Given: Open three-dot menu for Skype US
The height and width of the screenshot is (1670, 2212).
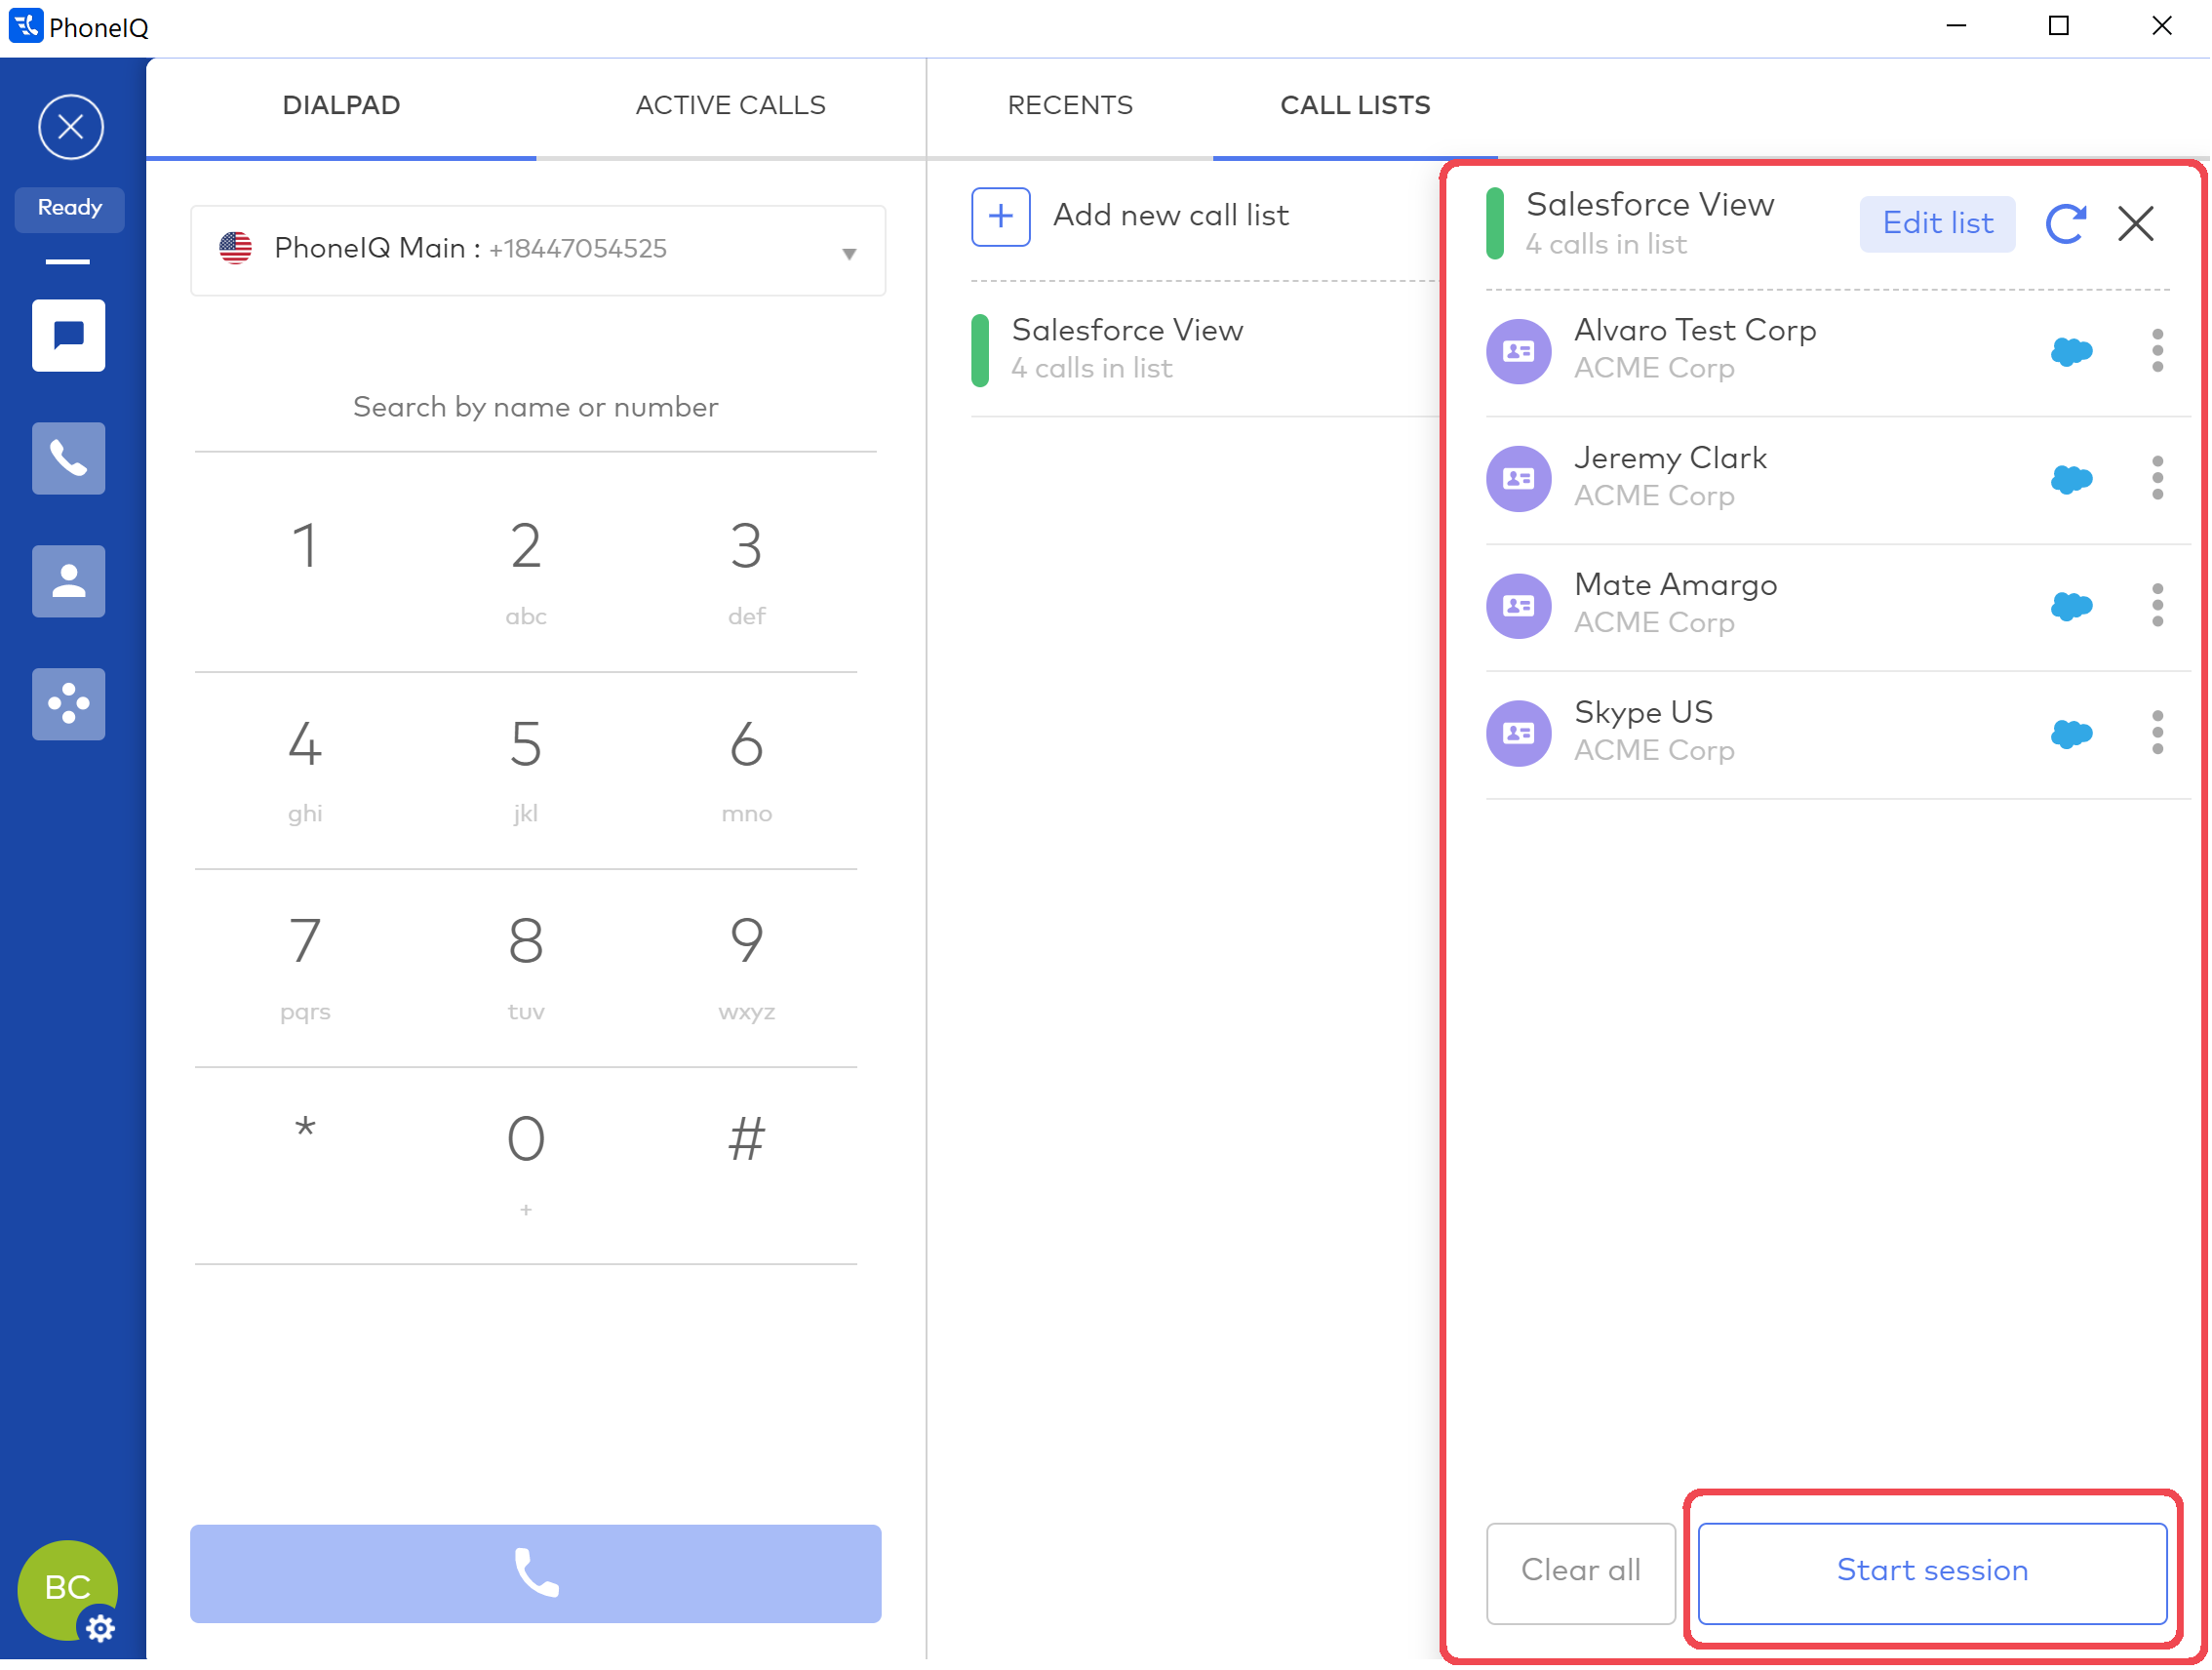Looking at the screenshot, I should [x=2158, y=734].
